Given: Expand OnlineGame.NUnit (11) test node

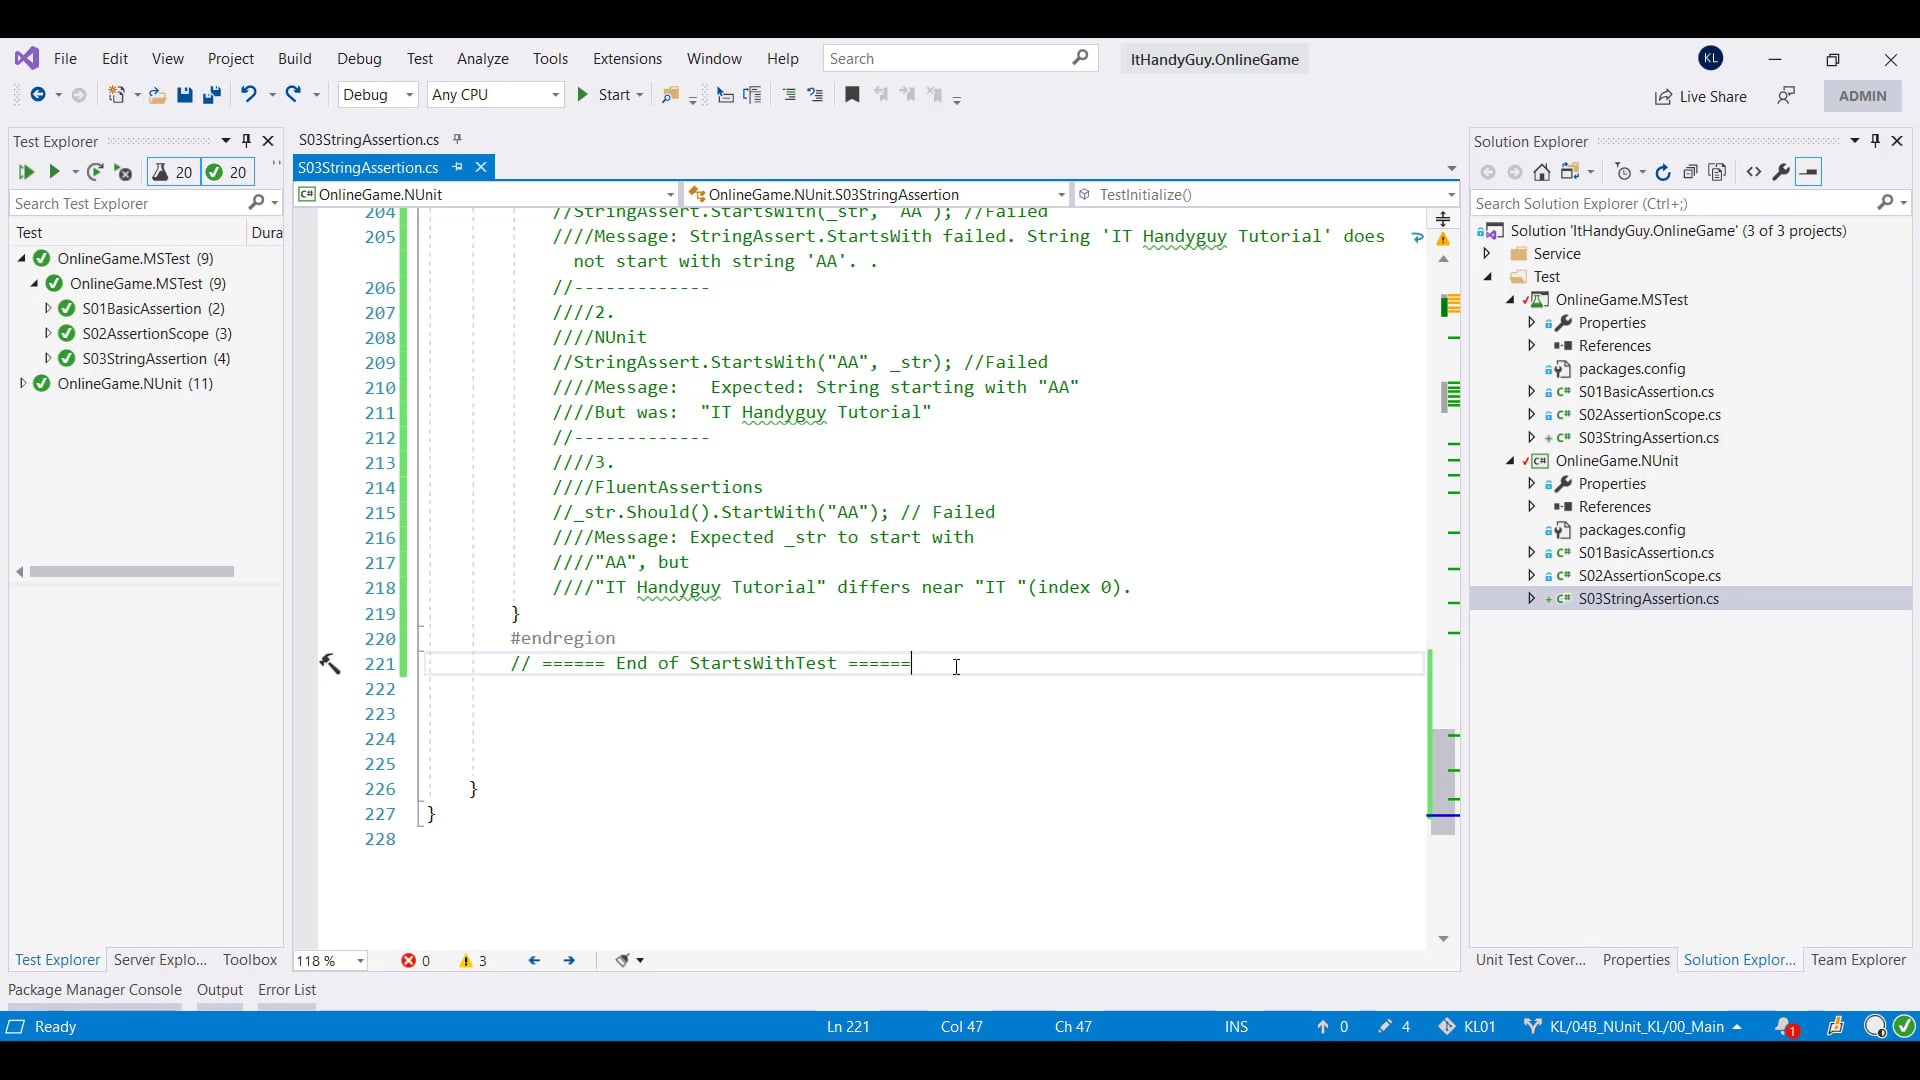Looking at the screenshot, I should click(23, 383).
